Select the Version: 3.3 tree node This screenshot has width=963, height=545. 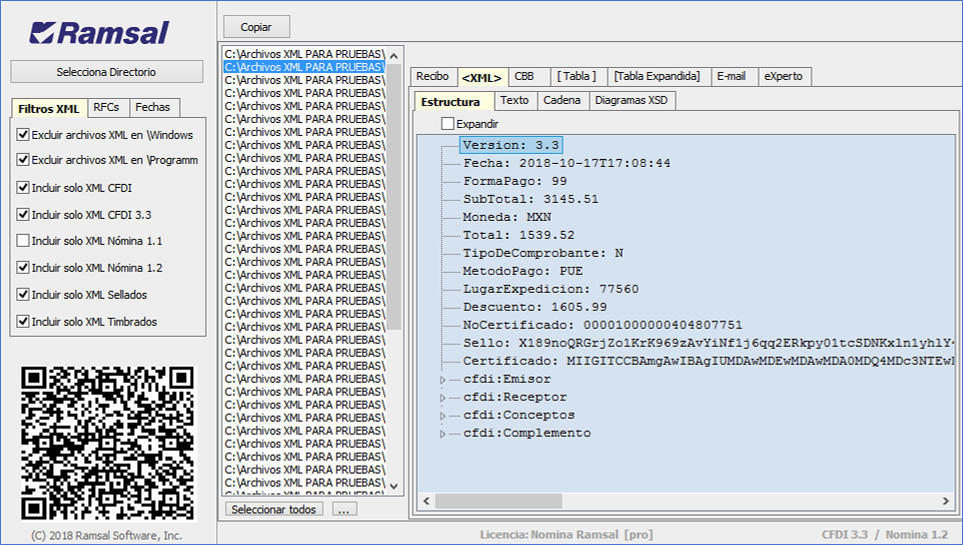[511, 145]
